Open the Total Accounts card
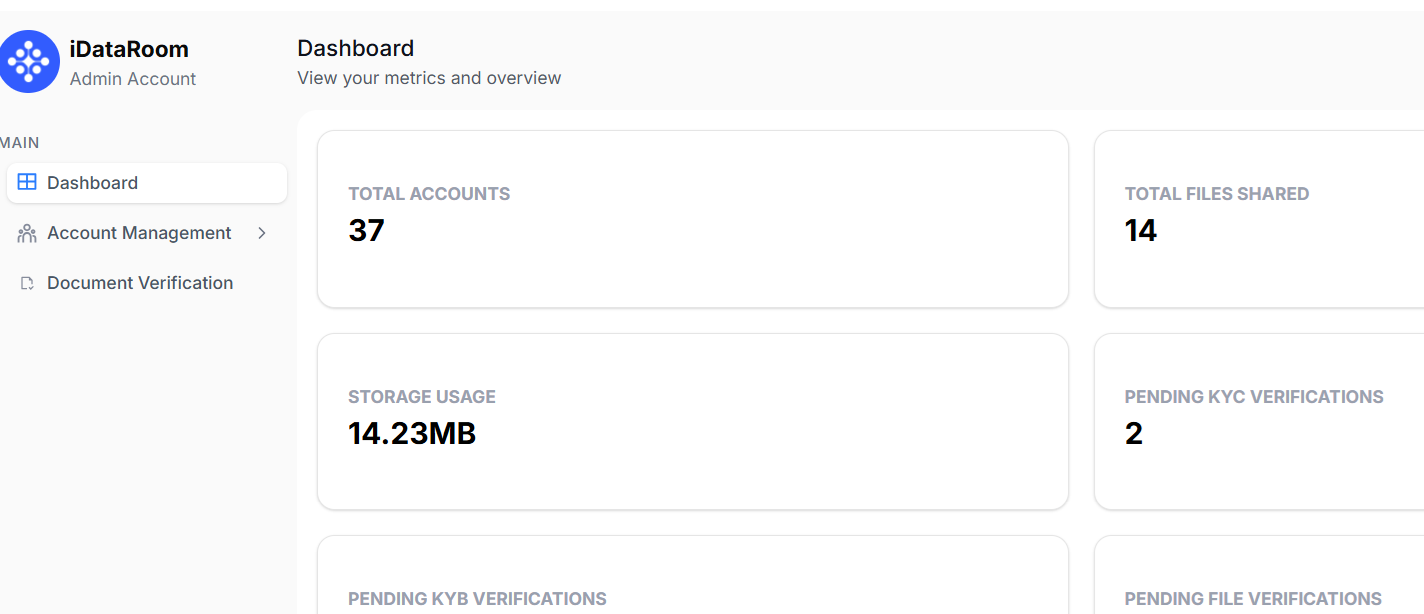1424x614 pixels. (692, 219)
